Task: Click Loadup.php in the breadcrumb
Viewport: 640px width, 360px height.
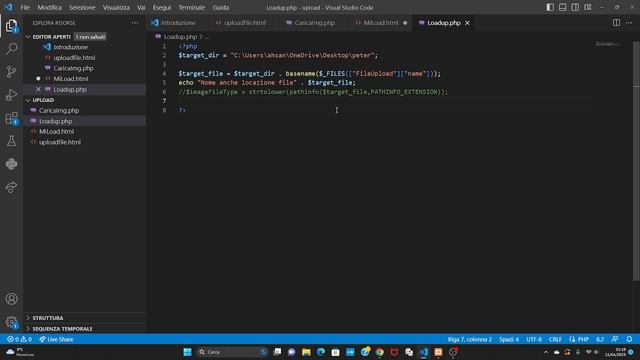Action: coord(180,37)
